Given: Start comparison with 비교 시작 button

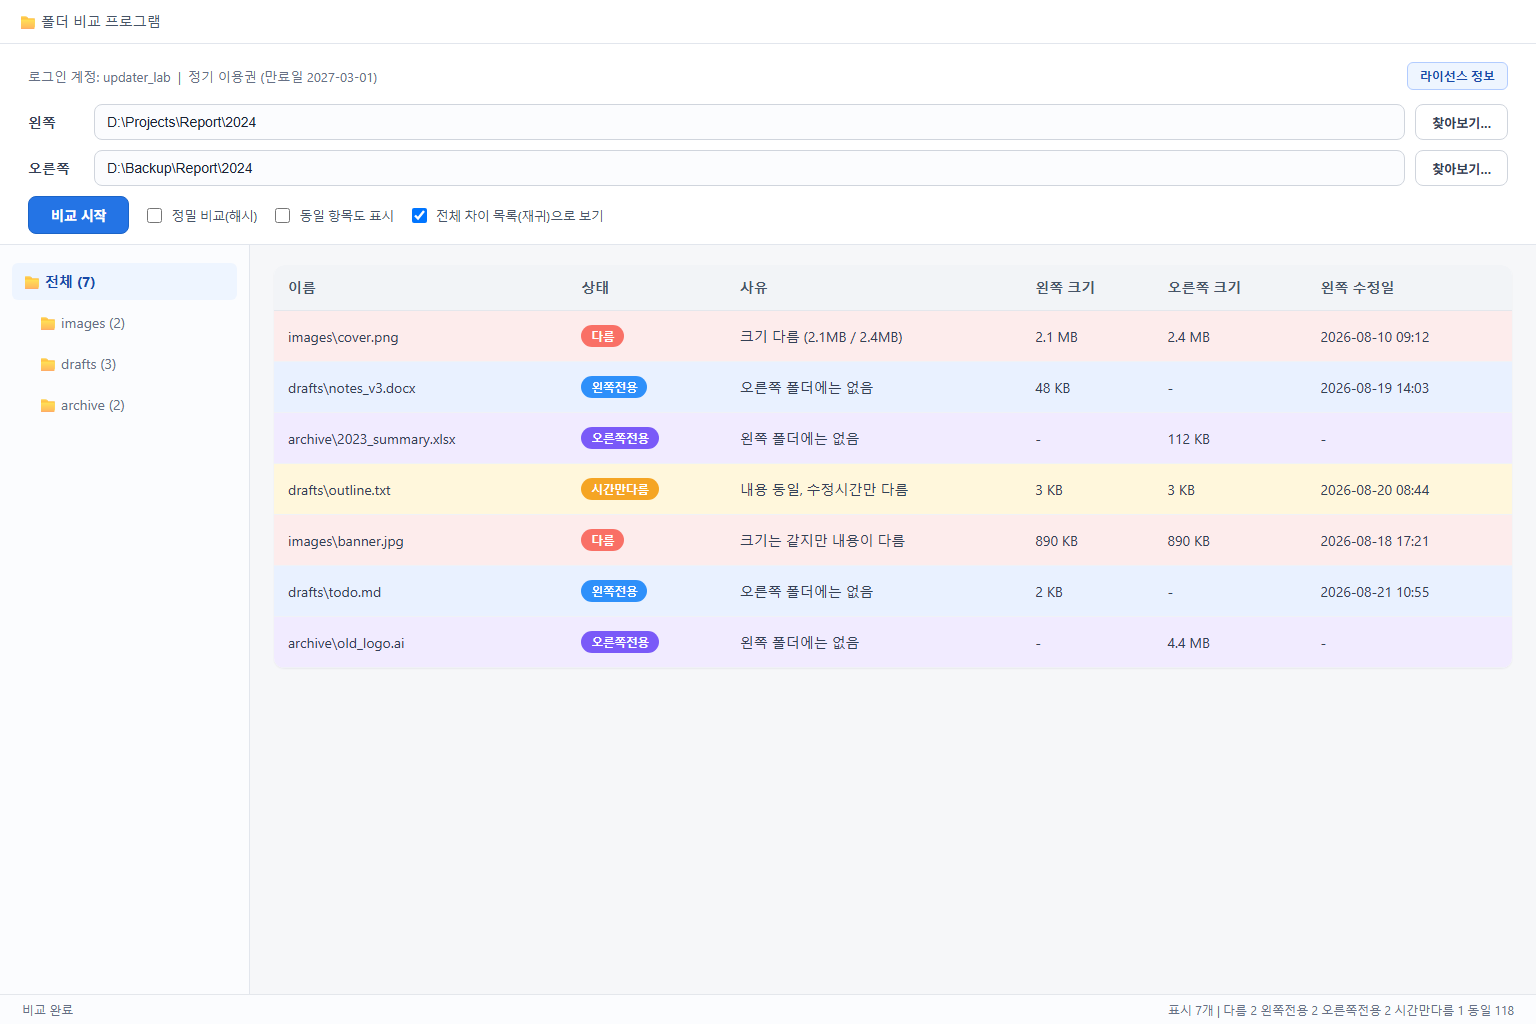Looking at the screenshot, I should click(x=78, y=215).
